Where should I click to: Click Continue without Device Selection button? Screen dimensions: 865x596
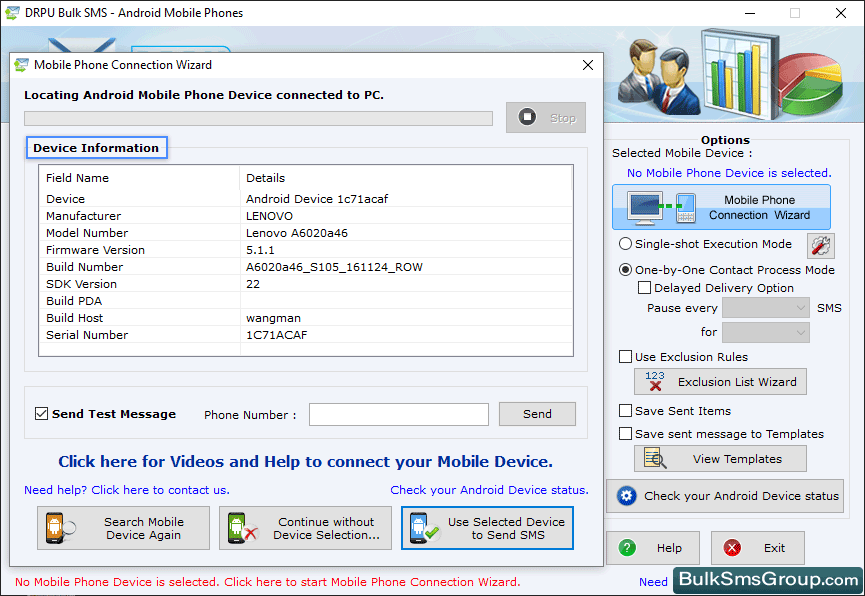coord(305,528)
